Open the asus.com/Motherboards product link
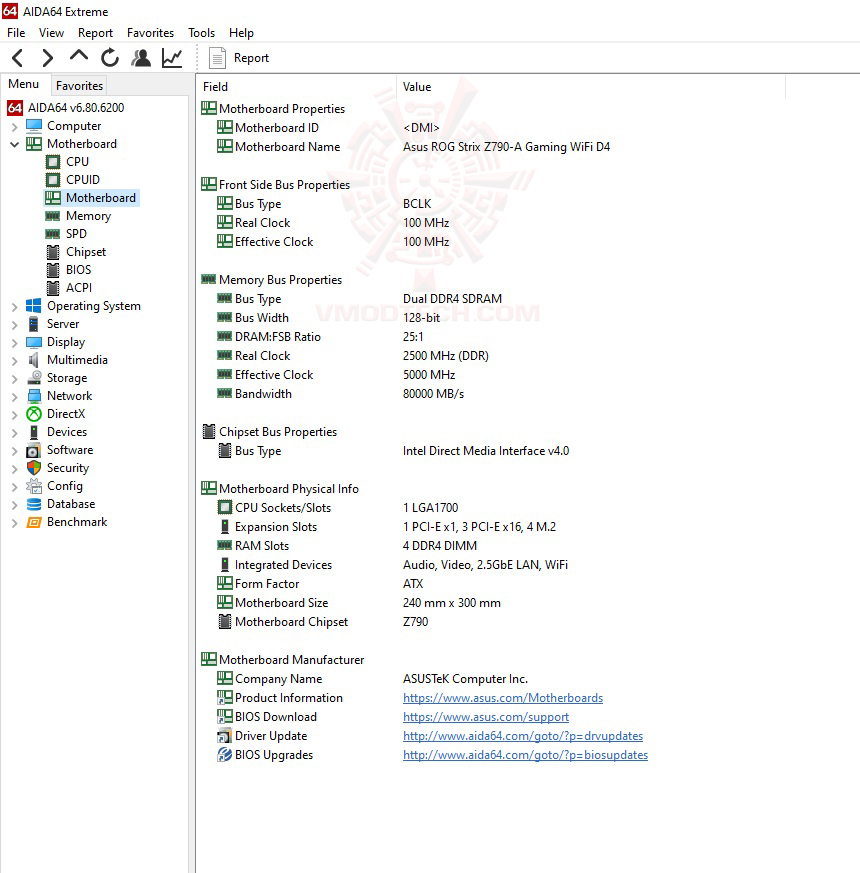 (x=503, y=698)
